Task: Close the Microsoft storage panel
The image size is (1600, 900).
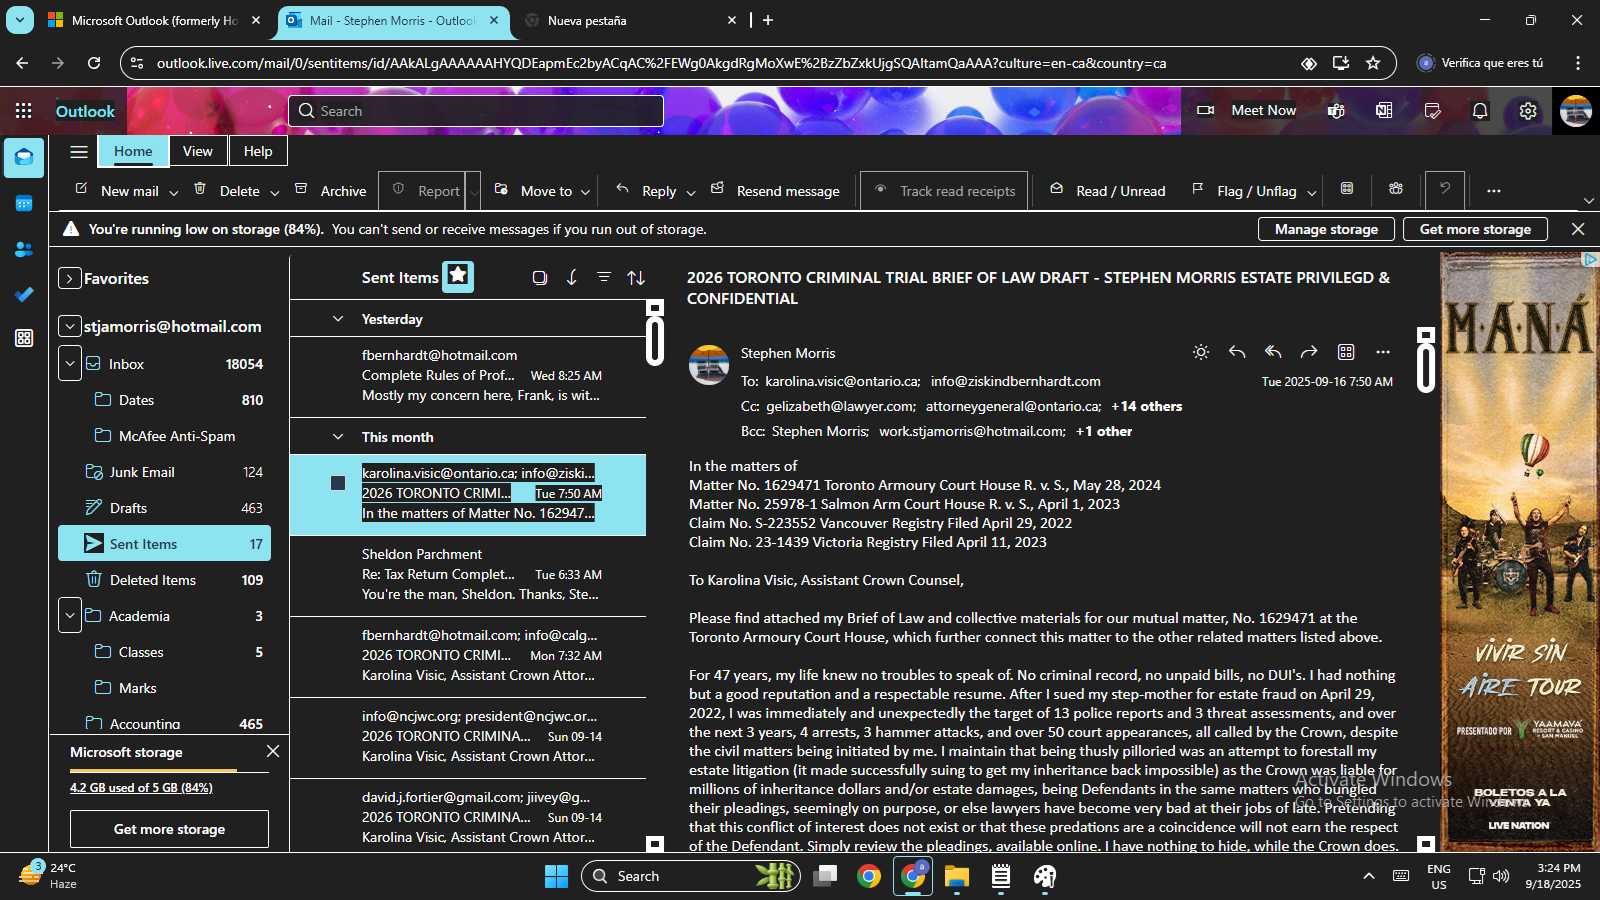Action: (273, 751)
